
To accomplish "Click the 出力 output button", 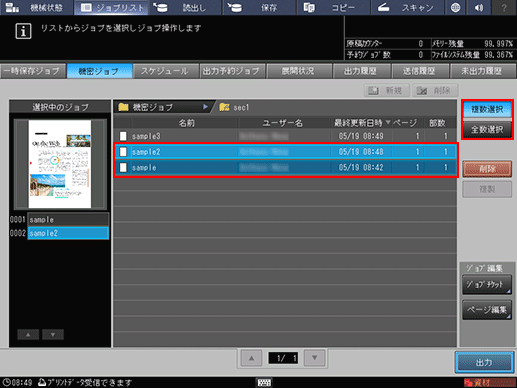I will [x=484, y=362].
